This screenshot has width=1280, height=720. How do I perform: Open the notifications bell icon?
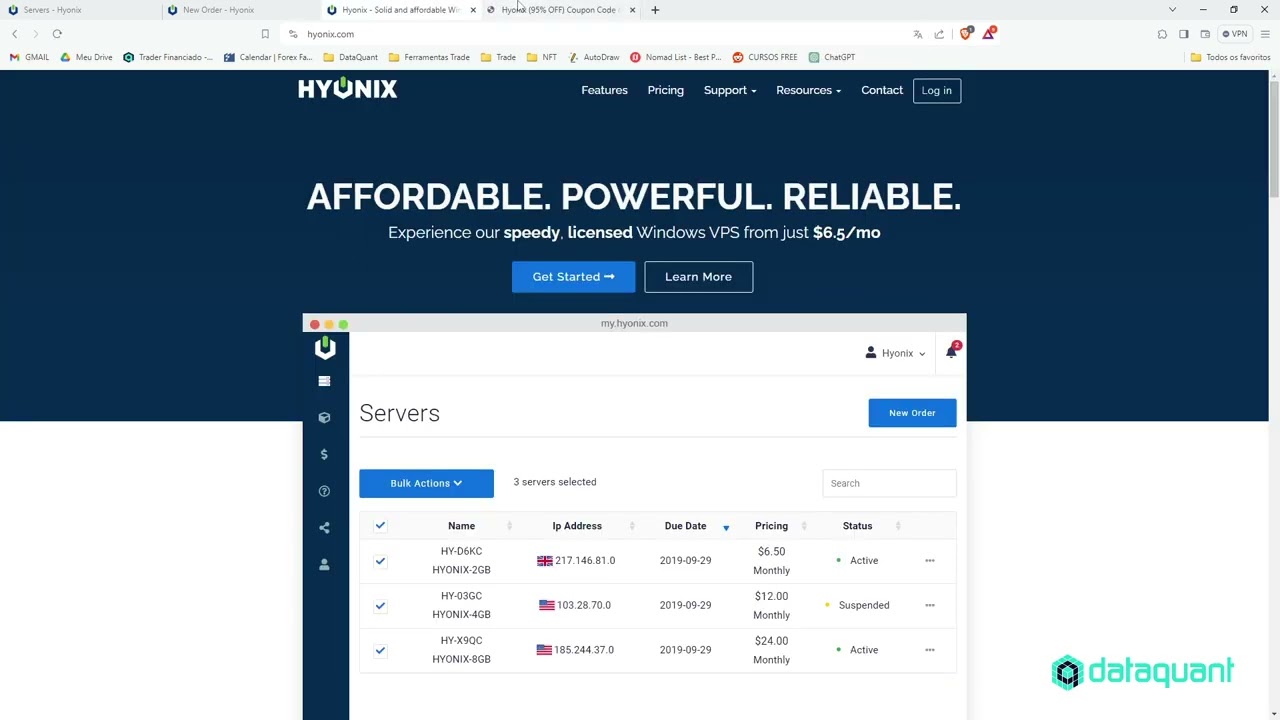tap(952, 351)
